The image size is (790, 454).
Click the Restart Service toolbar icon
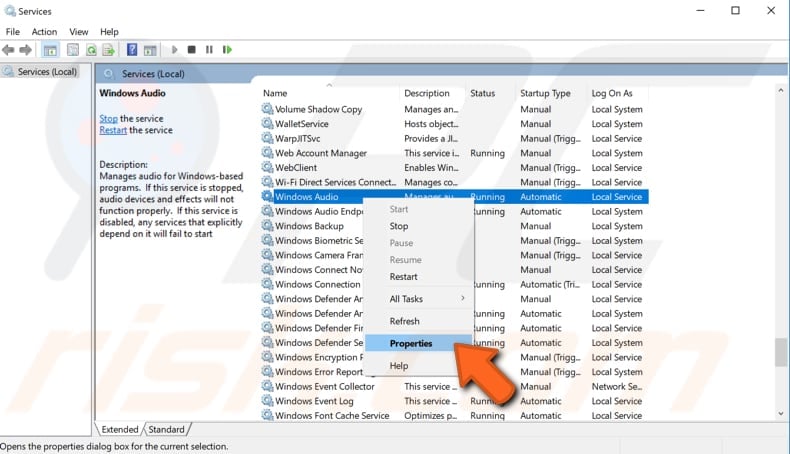click(227, 49)
